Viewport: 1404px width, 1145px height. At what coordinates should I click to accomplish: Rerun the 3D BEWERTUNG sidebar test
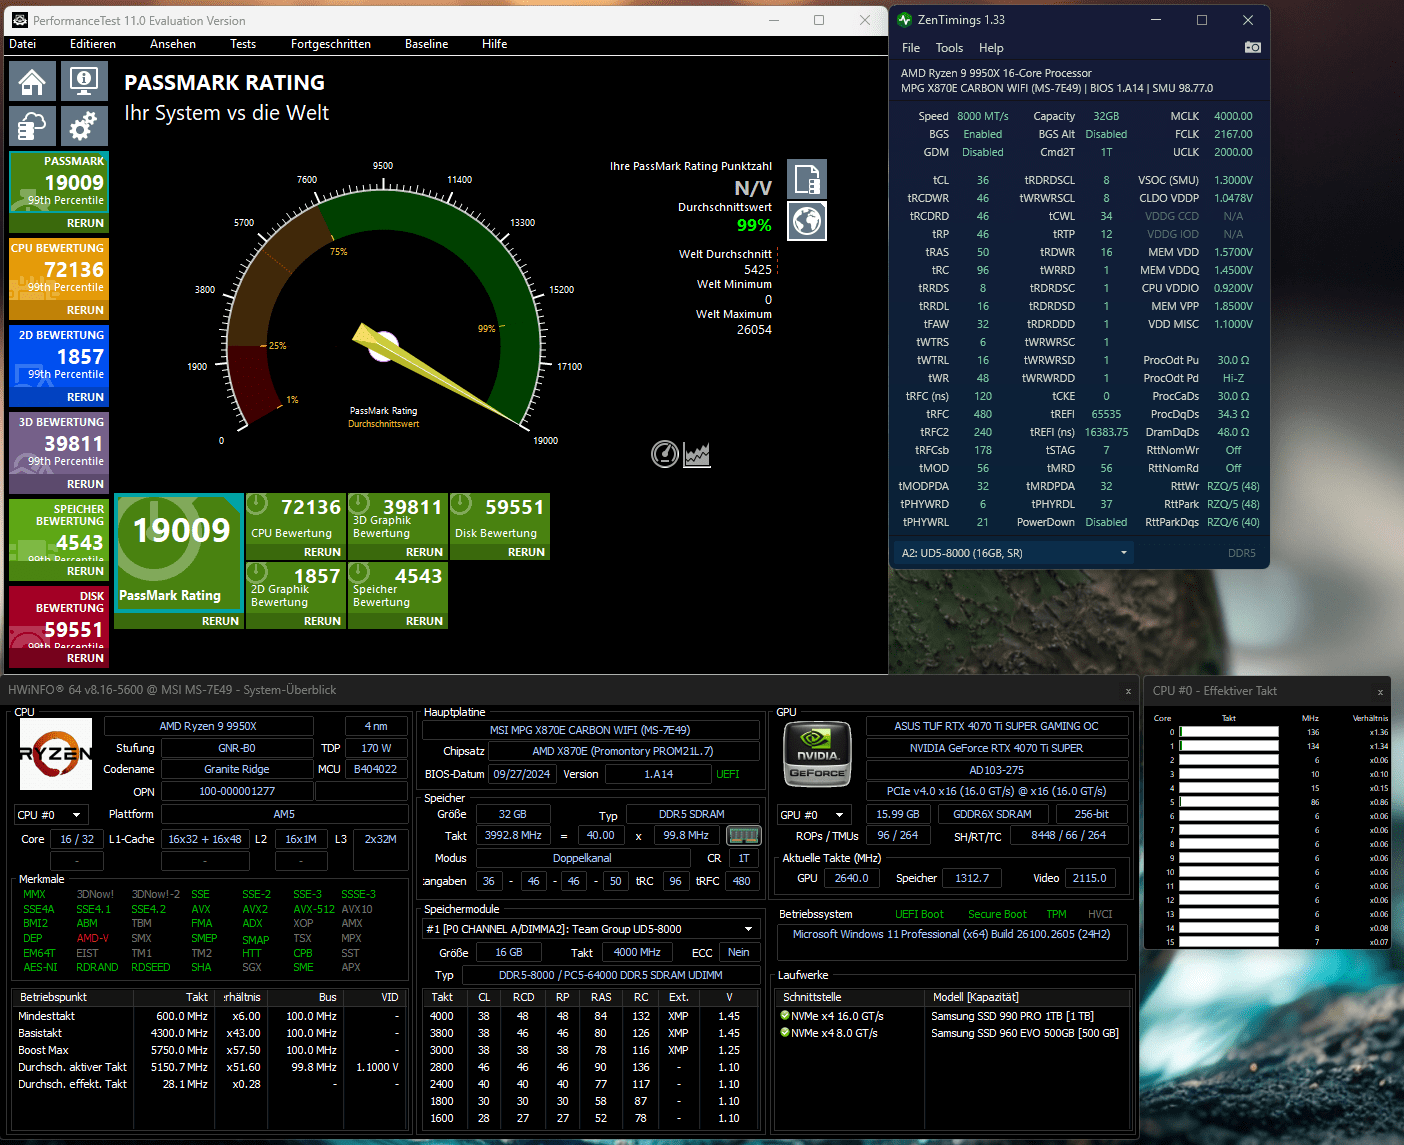[x=85, y=484]
